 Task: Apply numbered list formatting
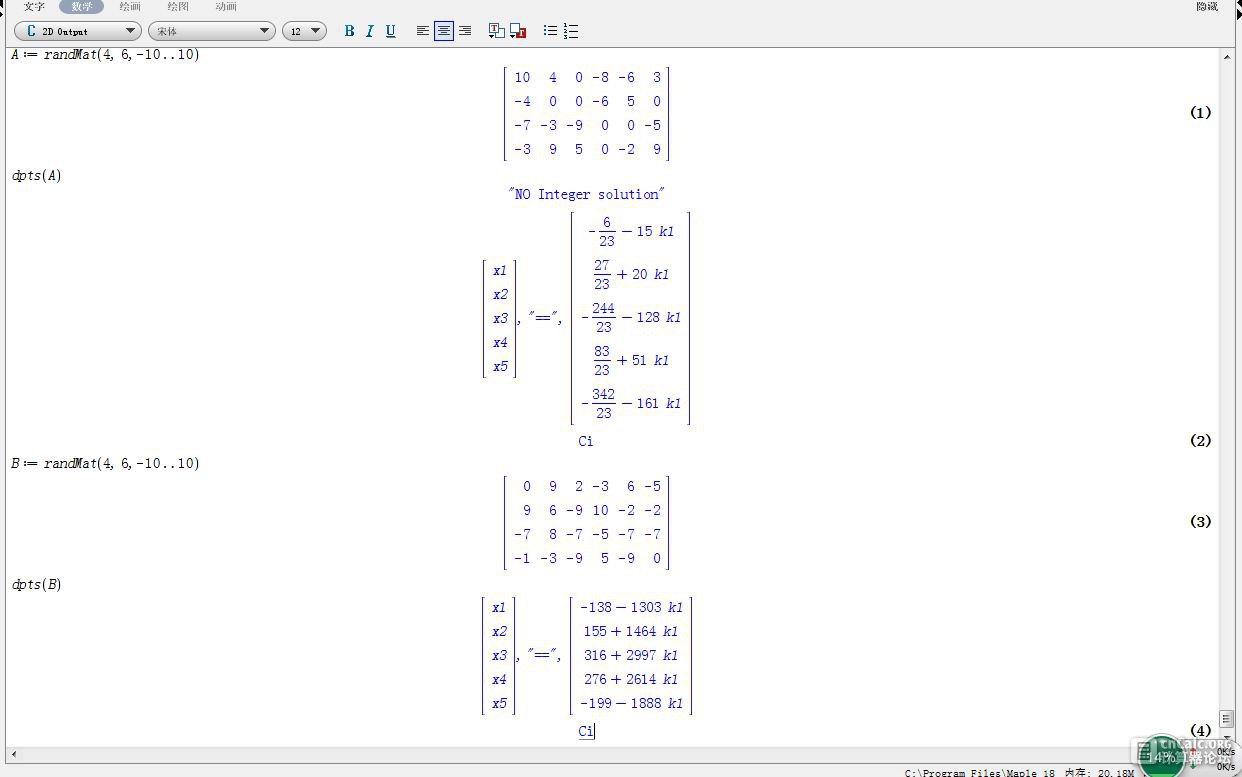pyautogui.click(x=571, y=31)
